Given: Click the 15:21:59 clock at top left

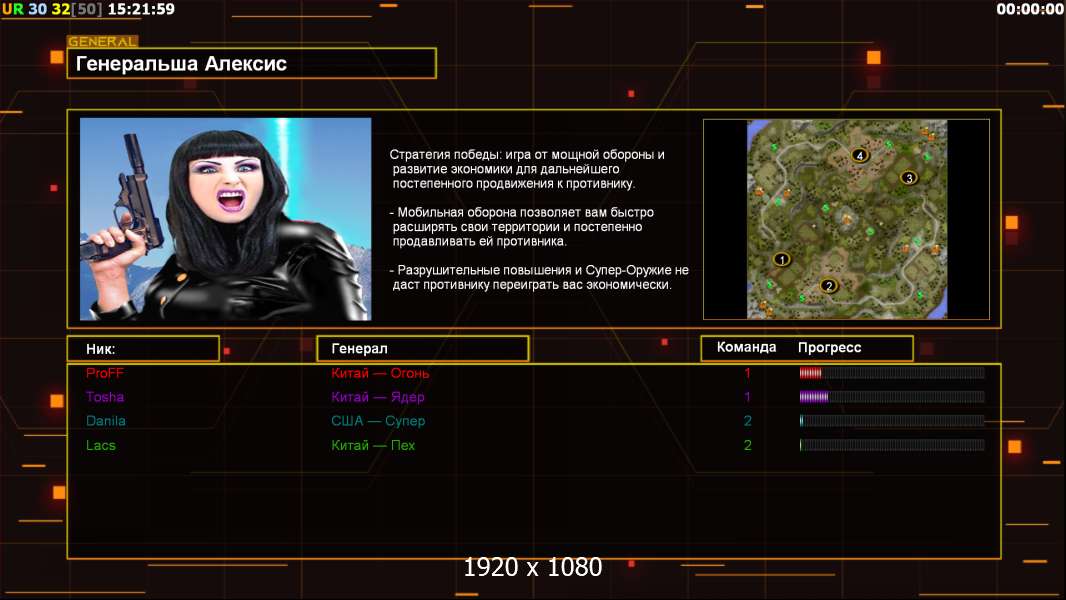Looking at the screenshot, I should point(141,9).
